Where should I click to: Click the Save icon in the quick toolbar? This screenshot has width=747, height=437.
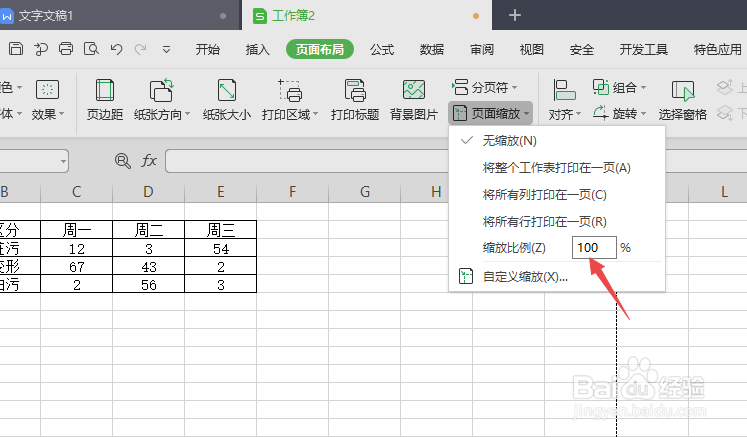coord(16,49)
